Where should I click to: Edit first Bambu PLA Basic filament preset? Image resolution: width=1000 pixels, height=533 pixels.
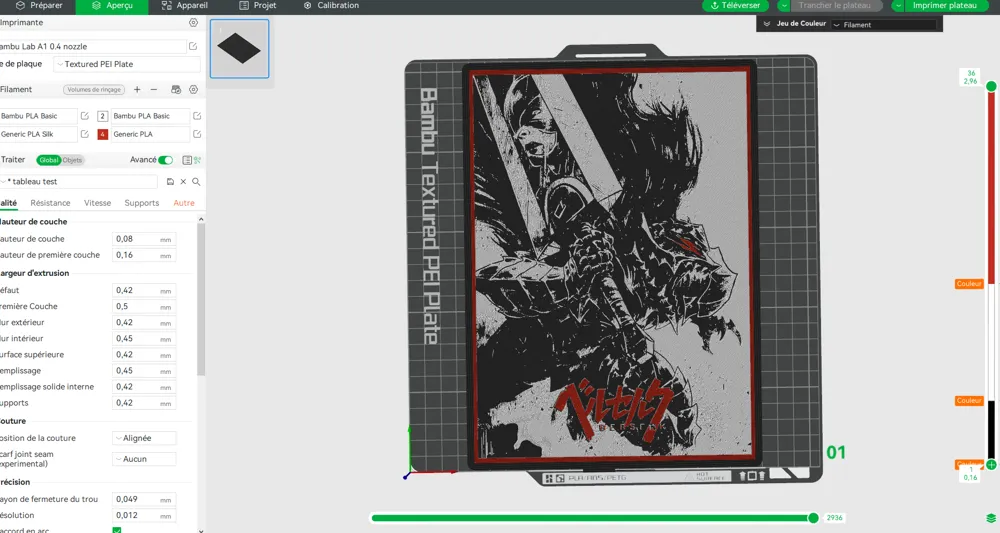[x=84, y=116]
